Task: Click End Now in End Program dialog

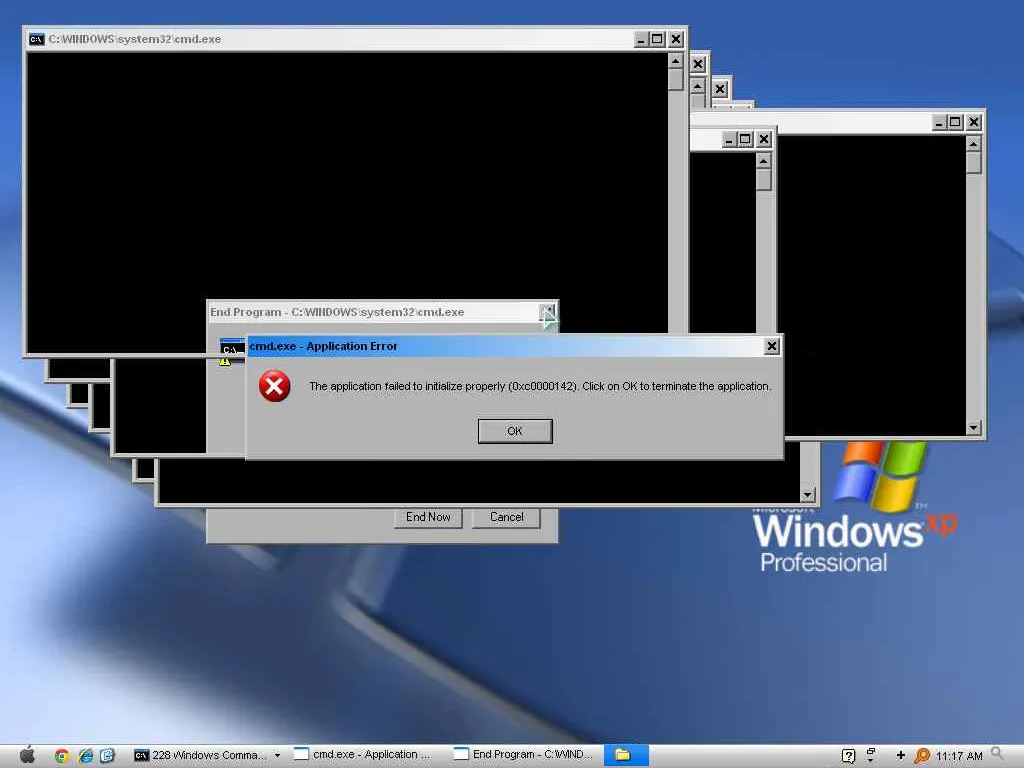Action: point(428,517)
